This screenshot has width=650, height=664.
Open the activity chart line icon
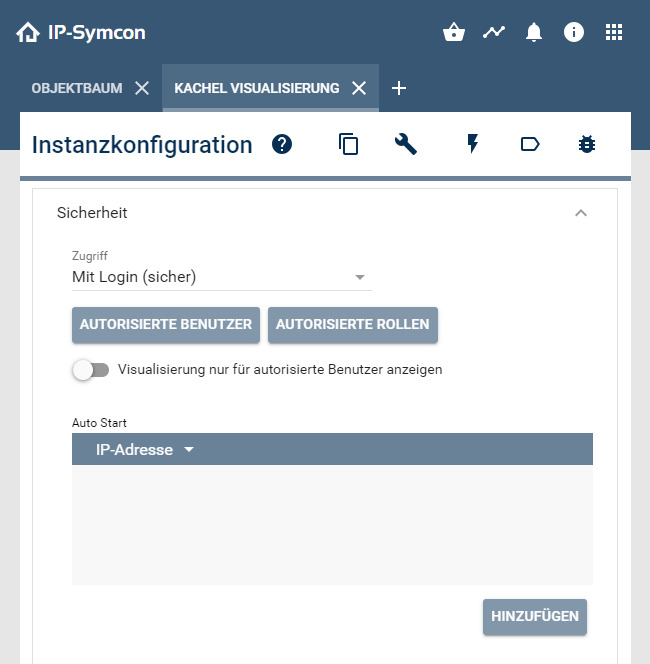(x=494, y=32)
